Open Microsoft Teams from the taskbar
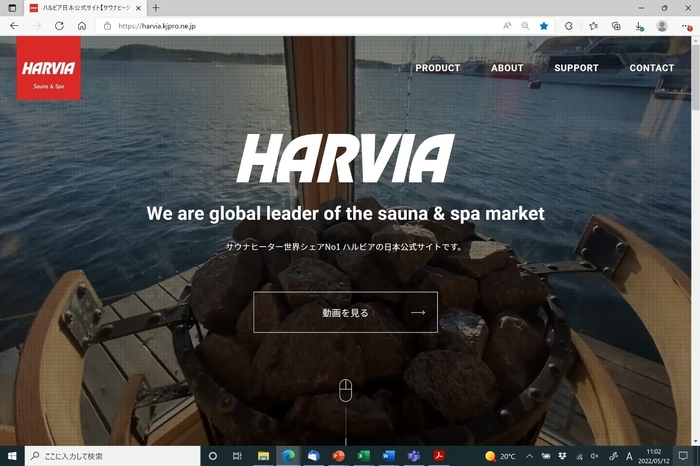Viewport: 700px width, 466px height. tap(412, 456)
